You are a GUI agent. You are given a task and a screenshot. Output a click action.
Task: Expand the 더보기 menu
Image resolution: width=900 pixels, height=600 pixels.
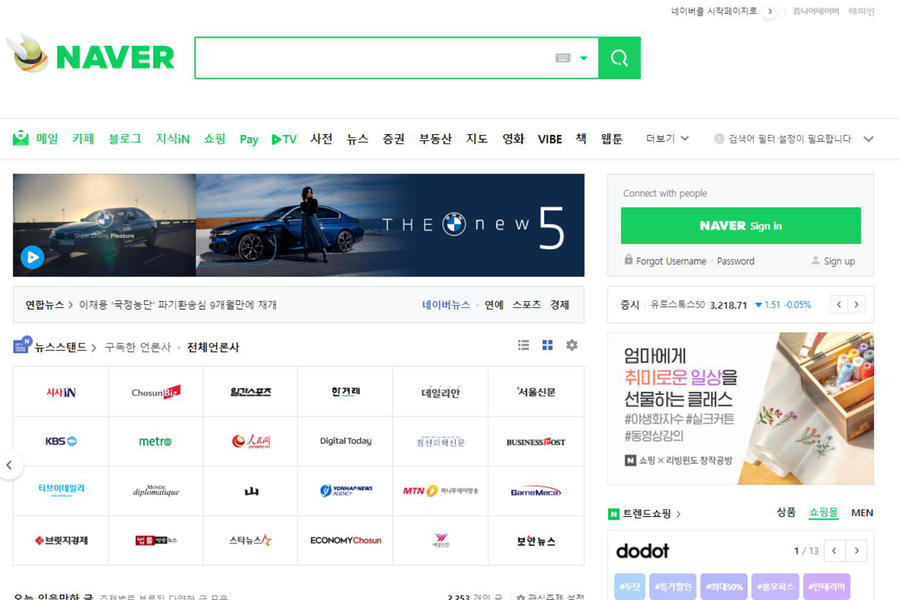coord(667,139)
